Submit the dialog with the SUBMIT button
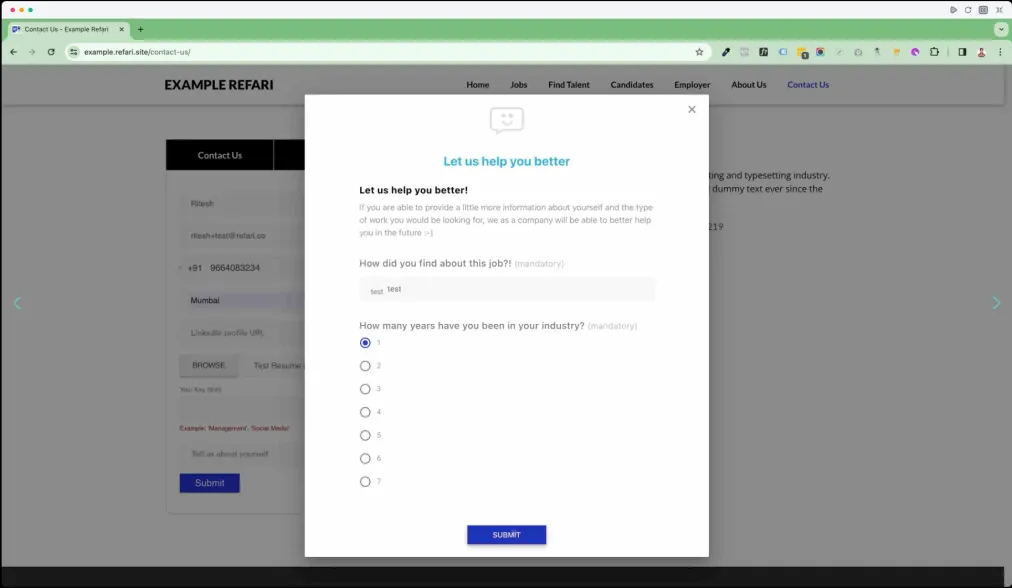The image size is (1012, 588). coord(507,534)
